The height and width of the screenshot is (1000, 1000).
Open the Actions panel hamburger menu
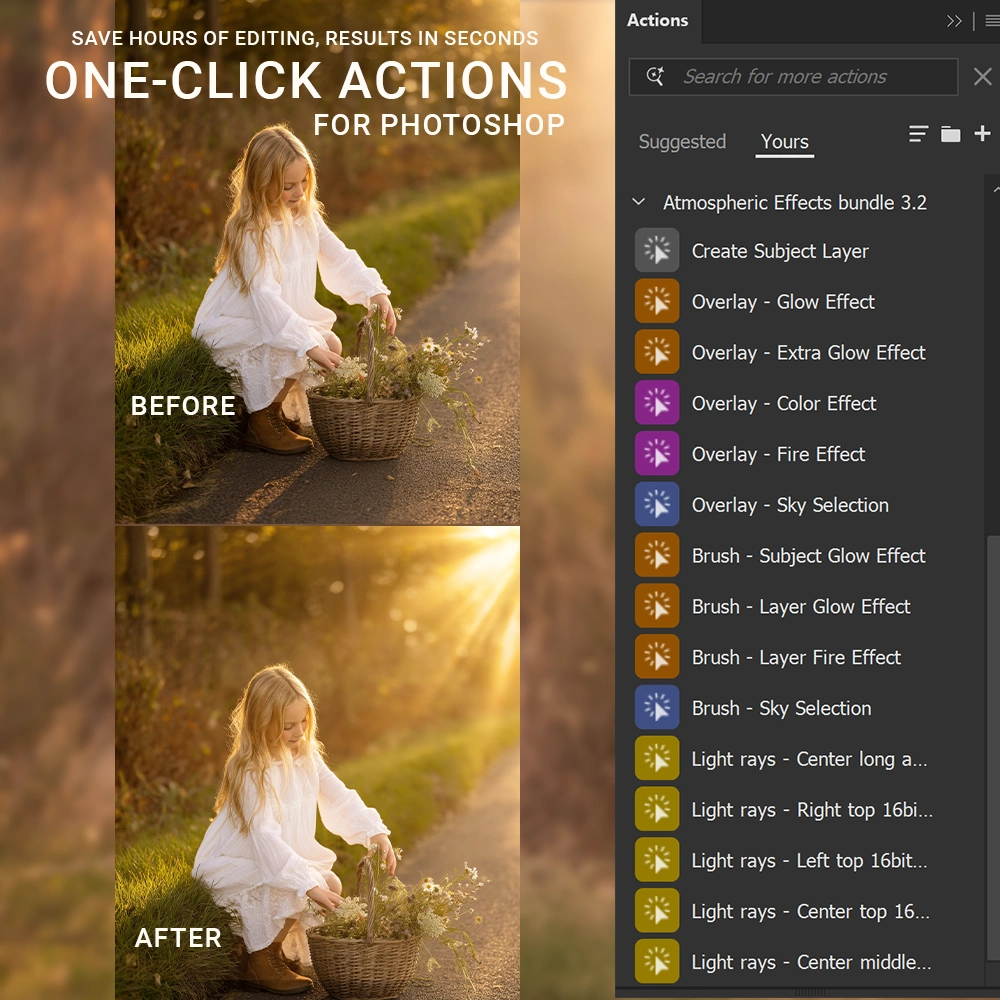[992, 21]
